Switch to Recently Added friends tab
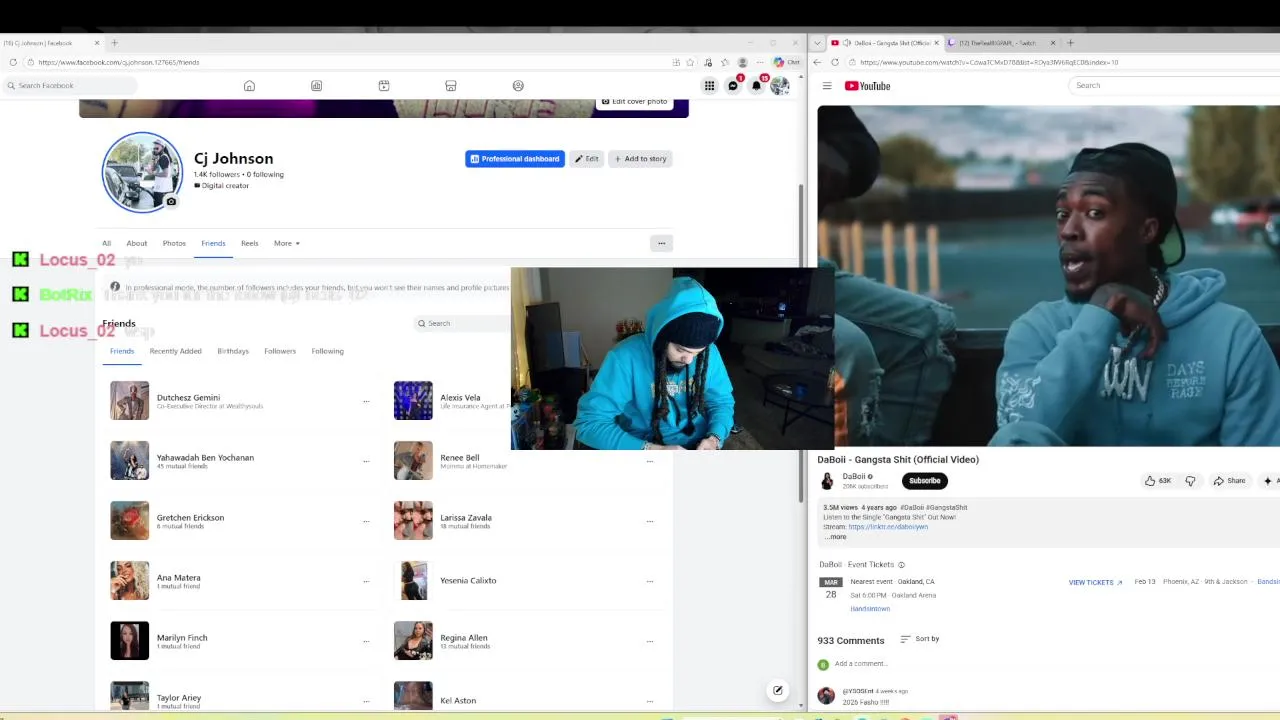Image resolution: width=1280 pixels, height=720 pixels. [175, 351]
